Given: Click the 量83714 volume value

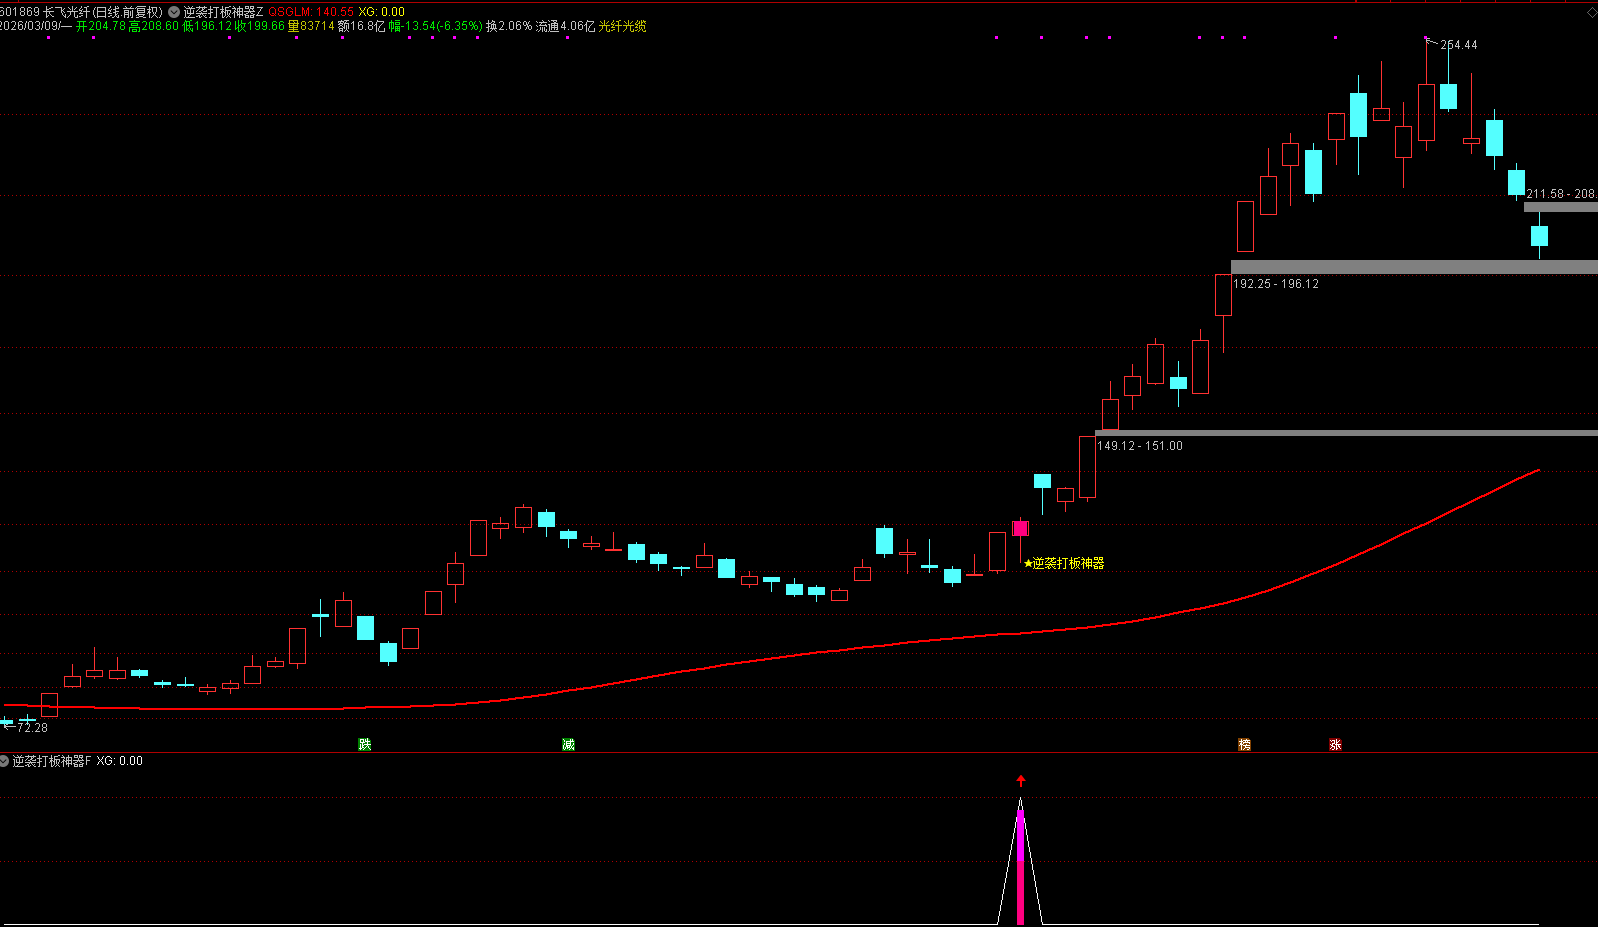Looking at the screenshot, I should click(x=311, y=26).
